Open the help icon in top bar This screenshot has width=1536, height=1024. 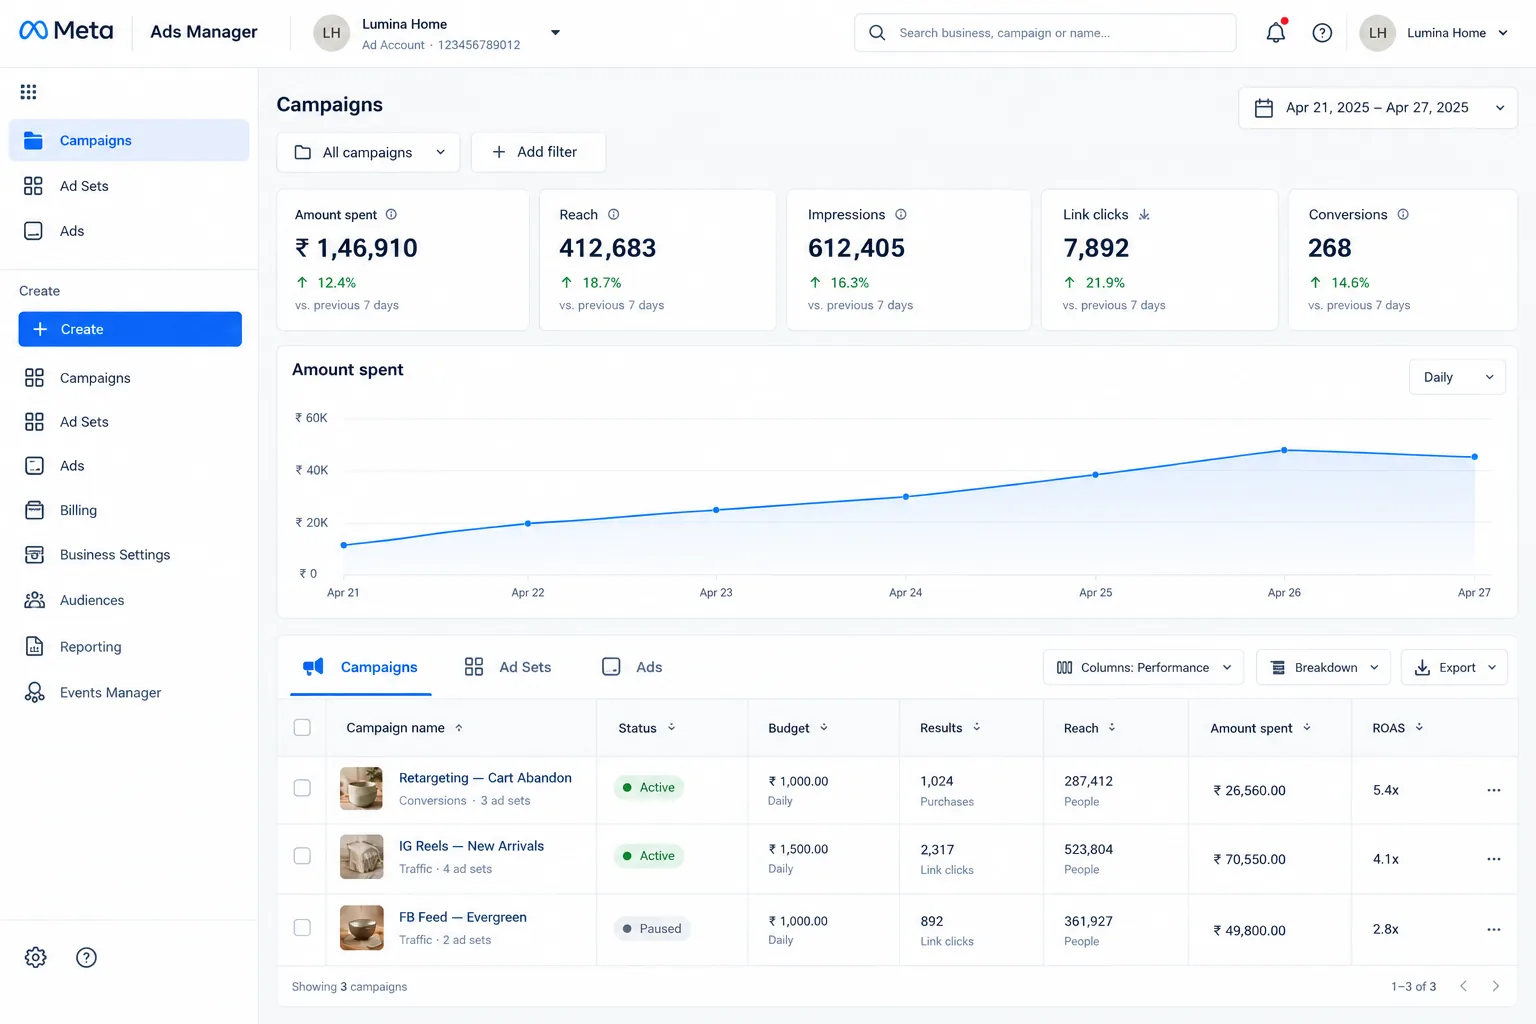[x=1322, y=33]
